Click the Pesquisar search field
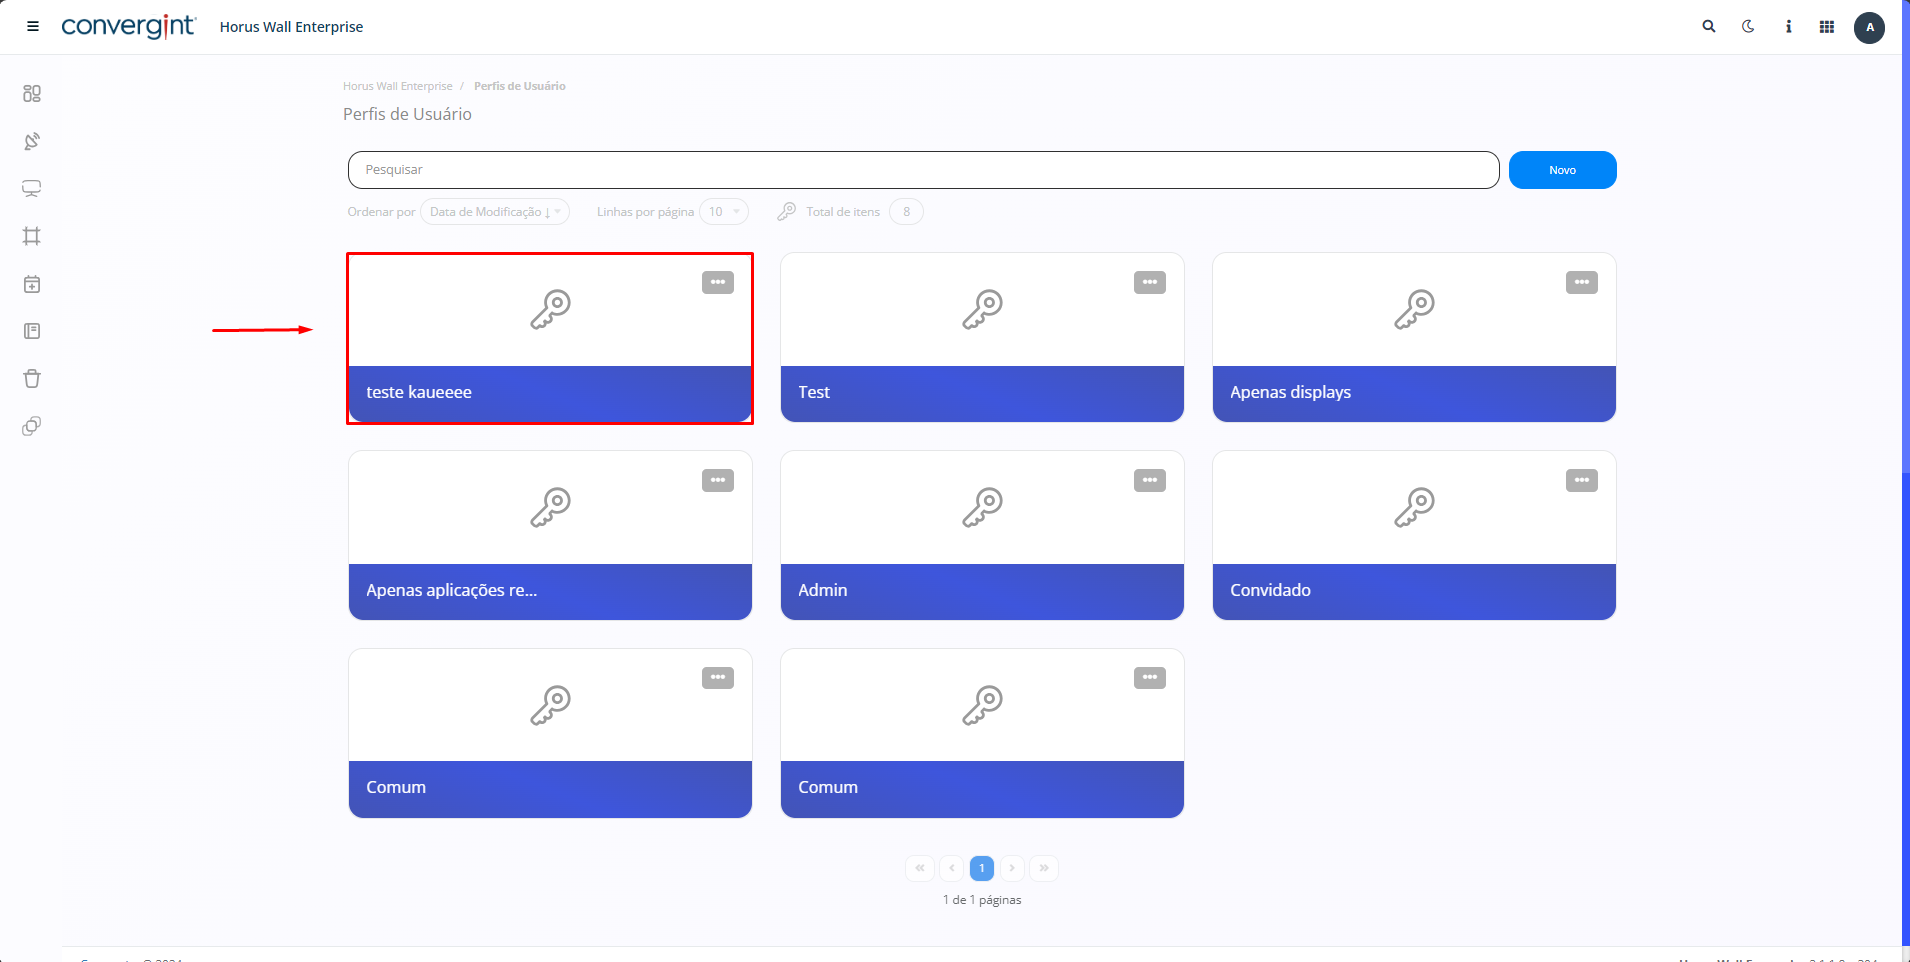This screenshot has height=962, width=1910. [922, 170]
